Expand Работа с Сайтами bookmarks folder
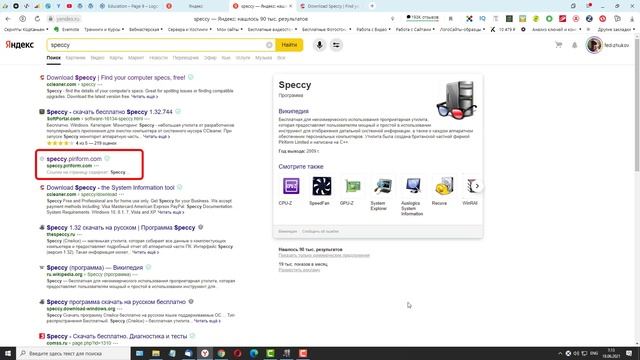Image resolution: width=640 pixels, height=360 pixels. pyautogui.click(x=415, y=29)
